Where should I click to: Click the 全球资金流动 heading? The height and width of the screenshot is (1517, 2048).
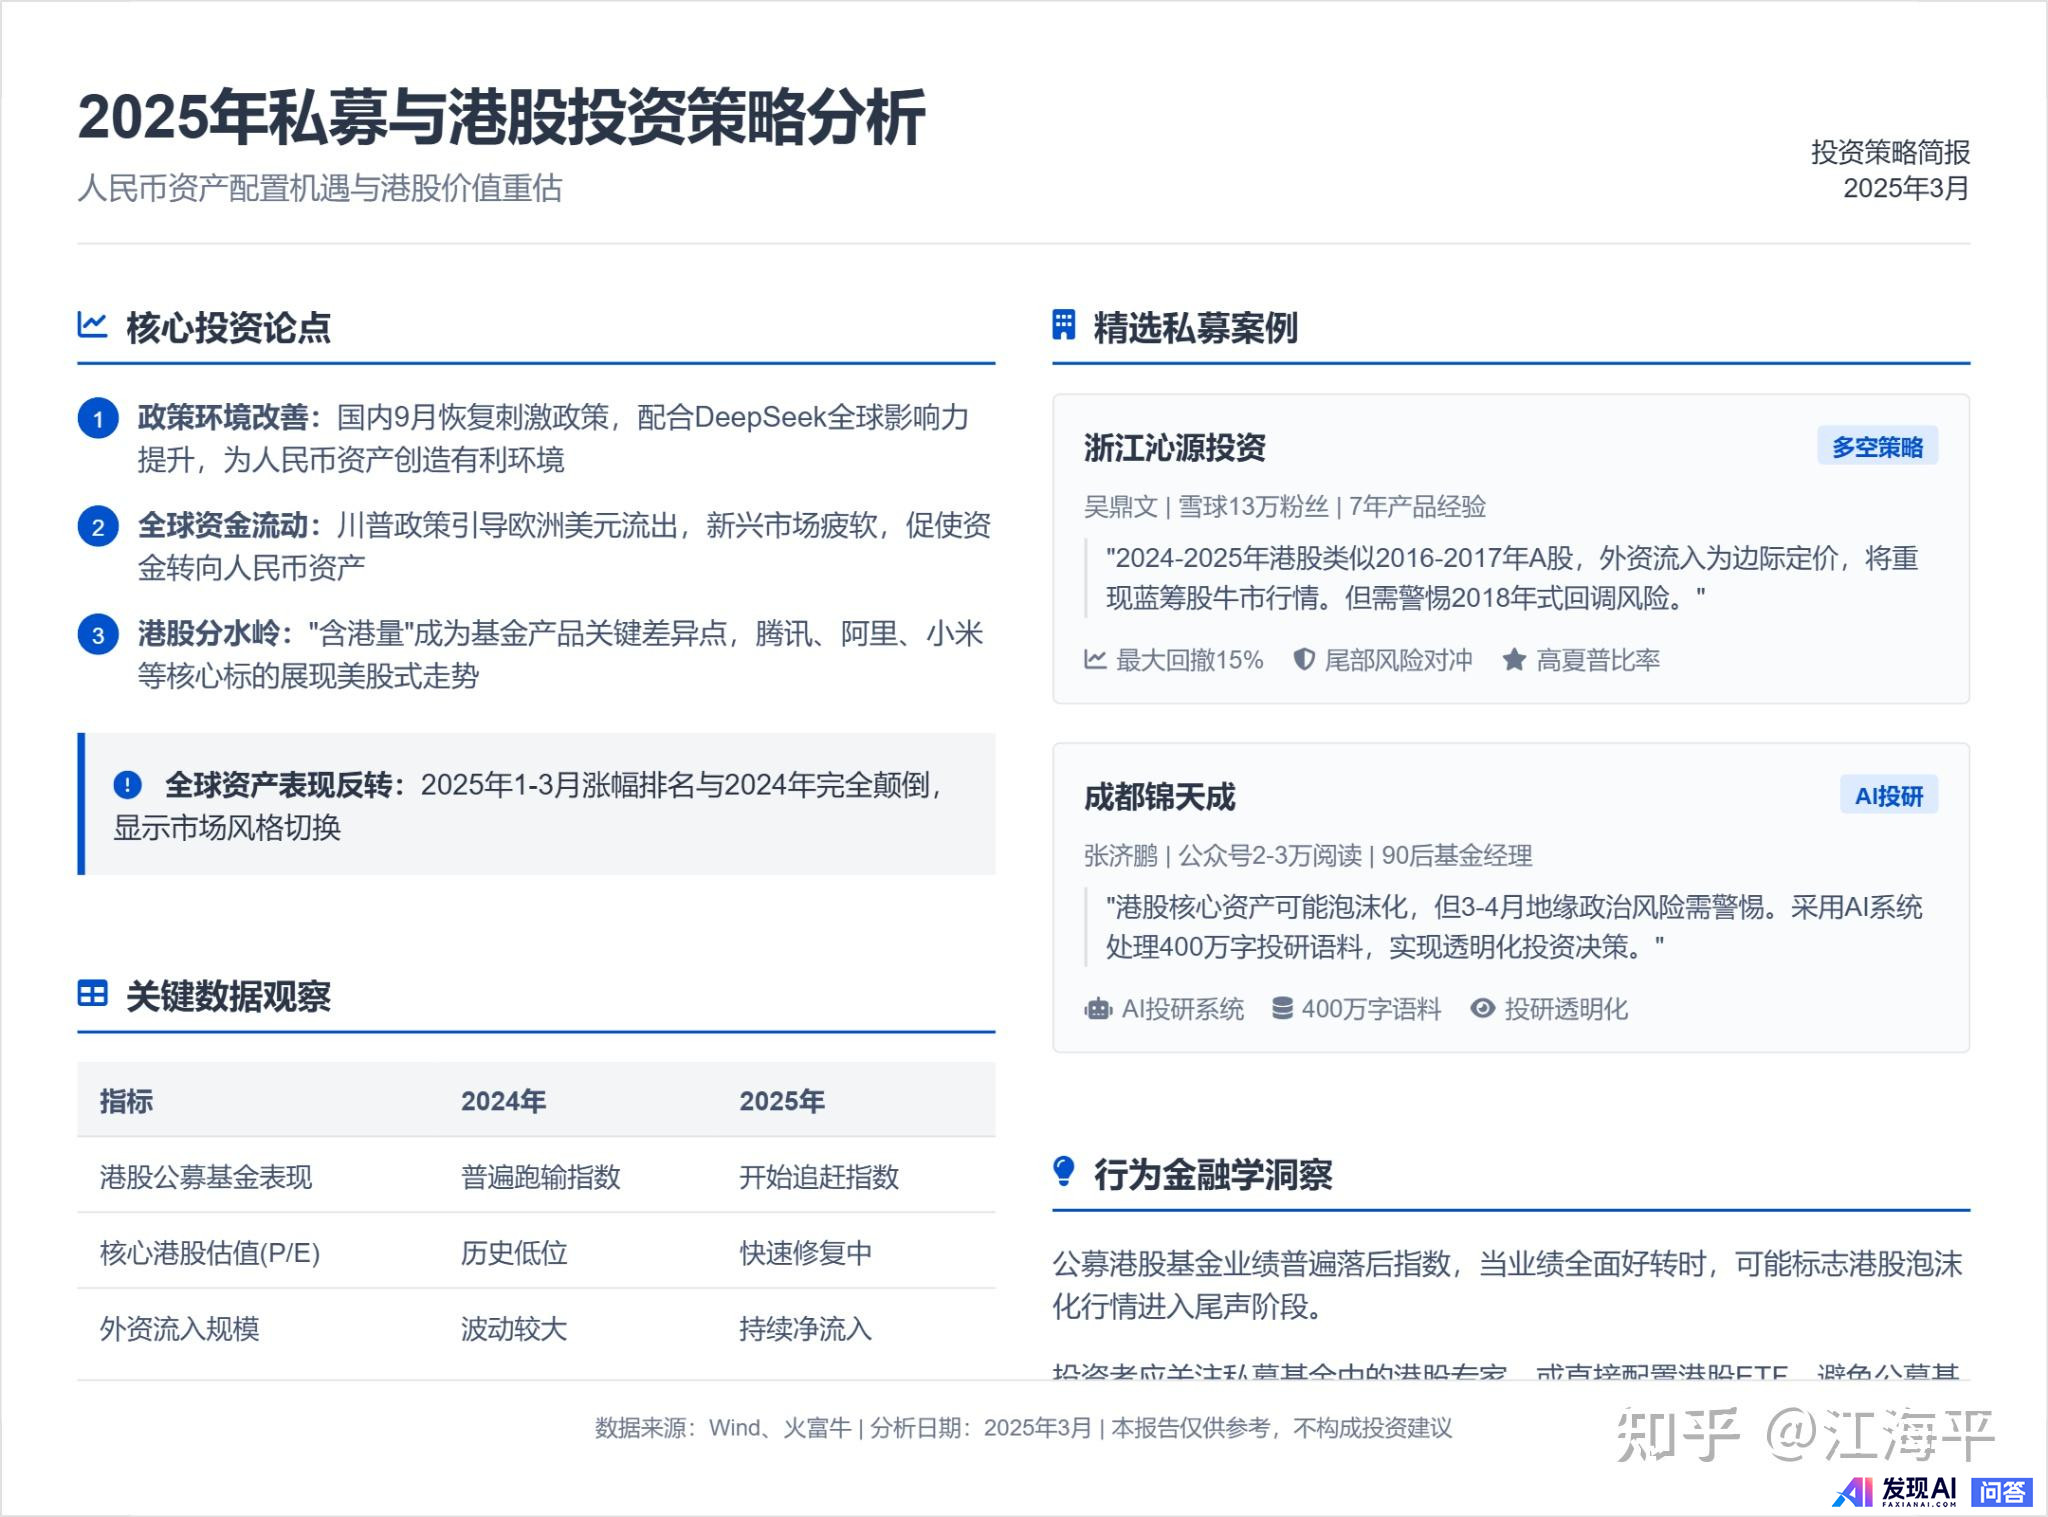[230, 525]
